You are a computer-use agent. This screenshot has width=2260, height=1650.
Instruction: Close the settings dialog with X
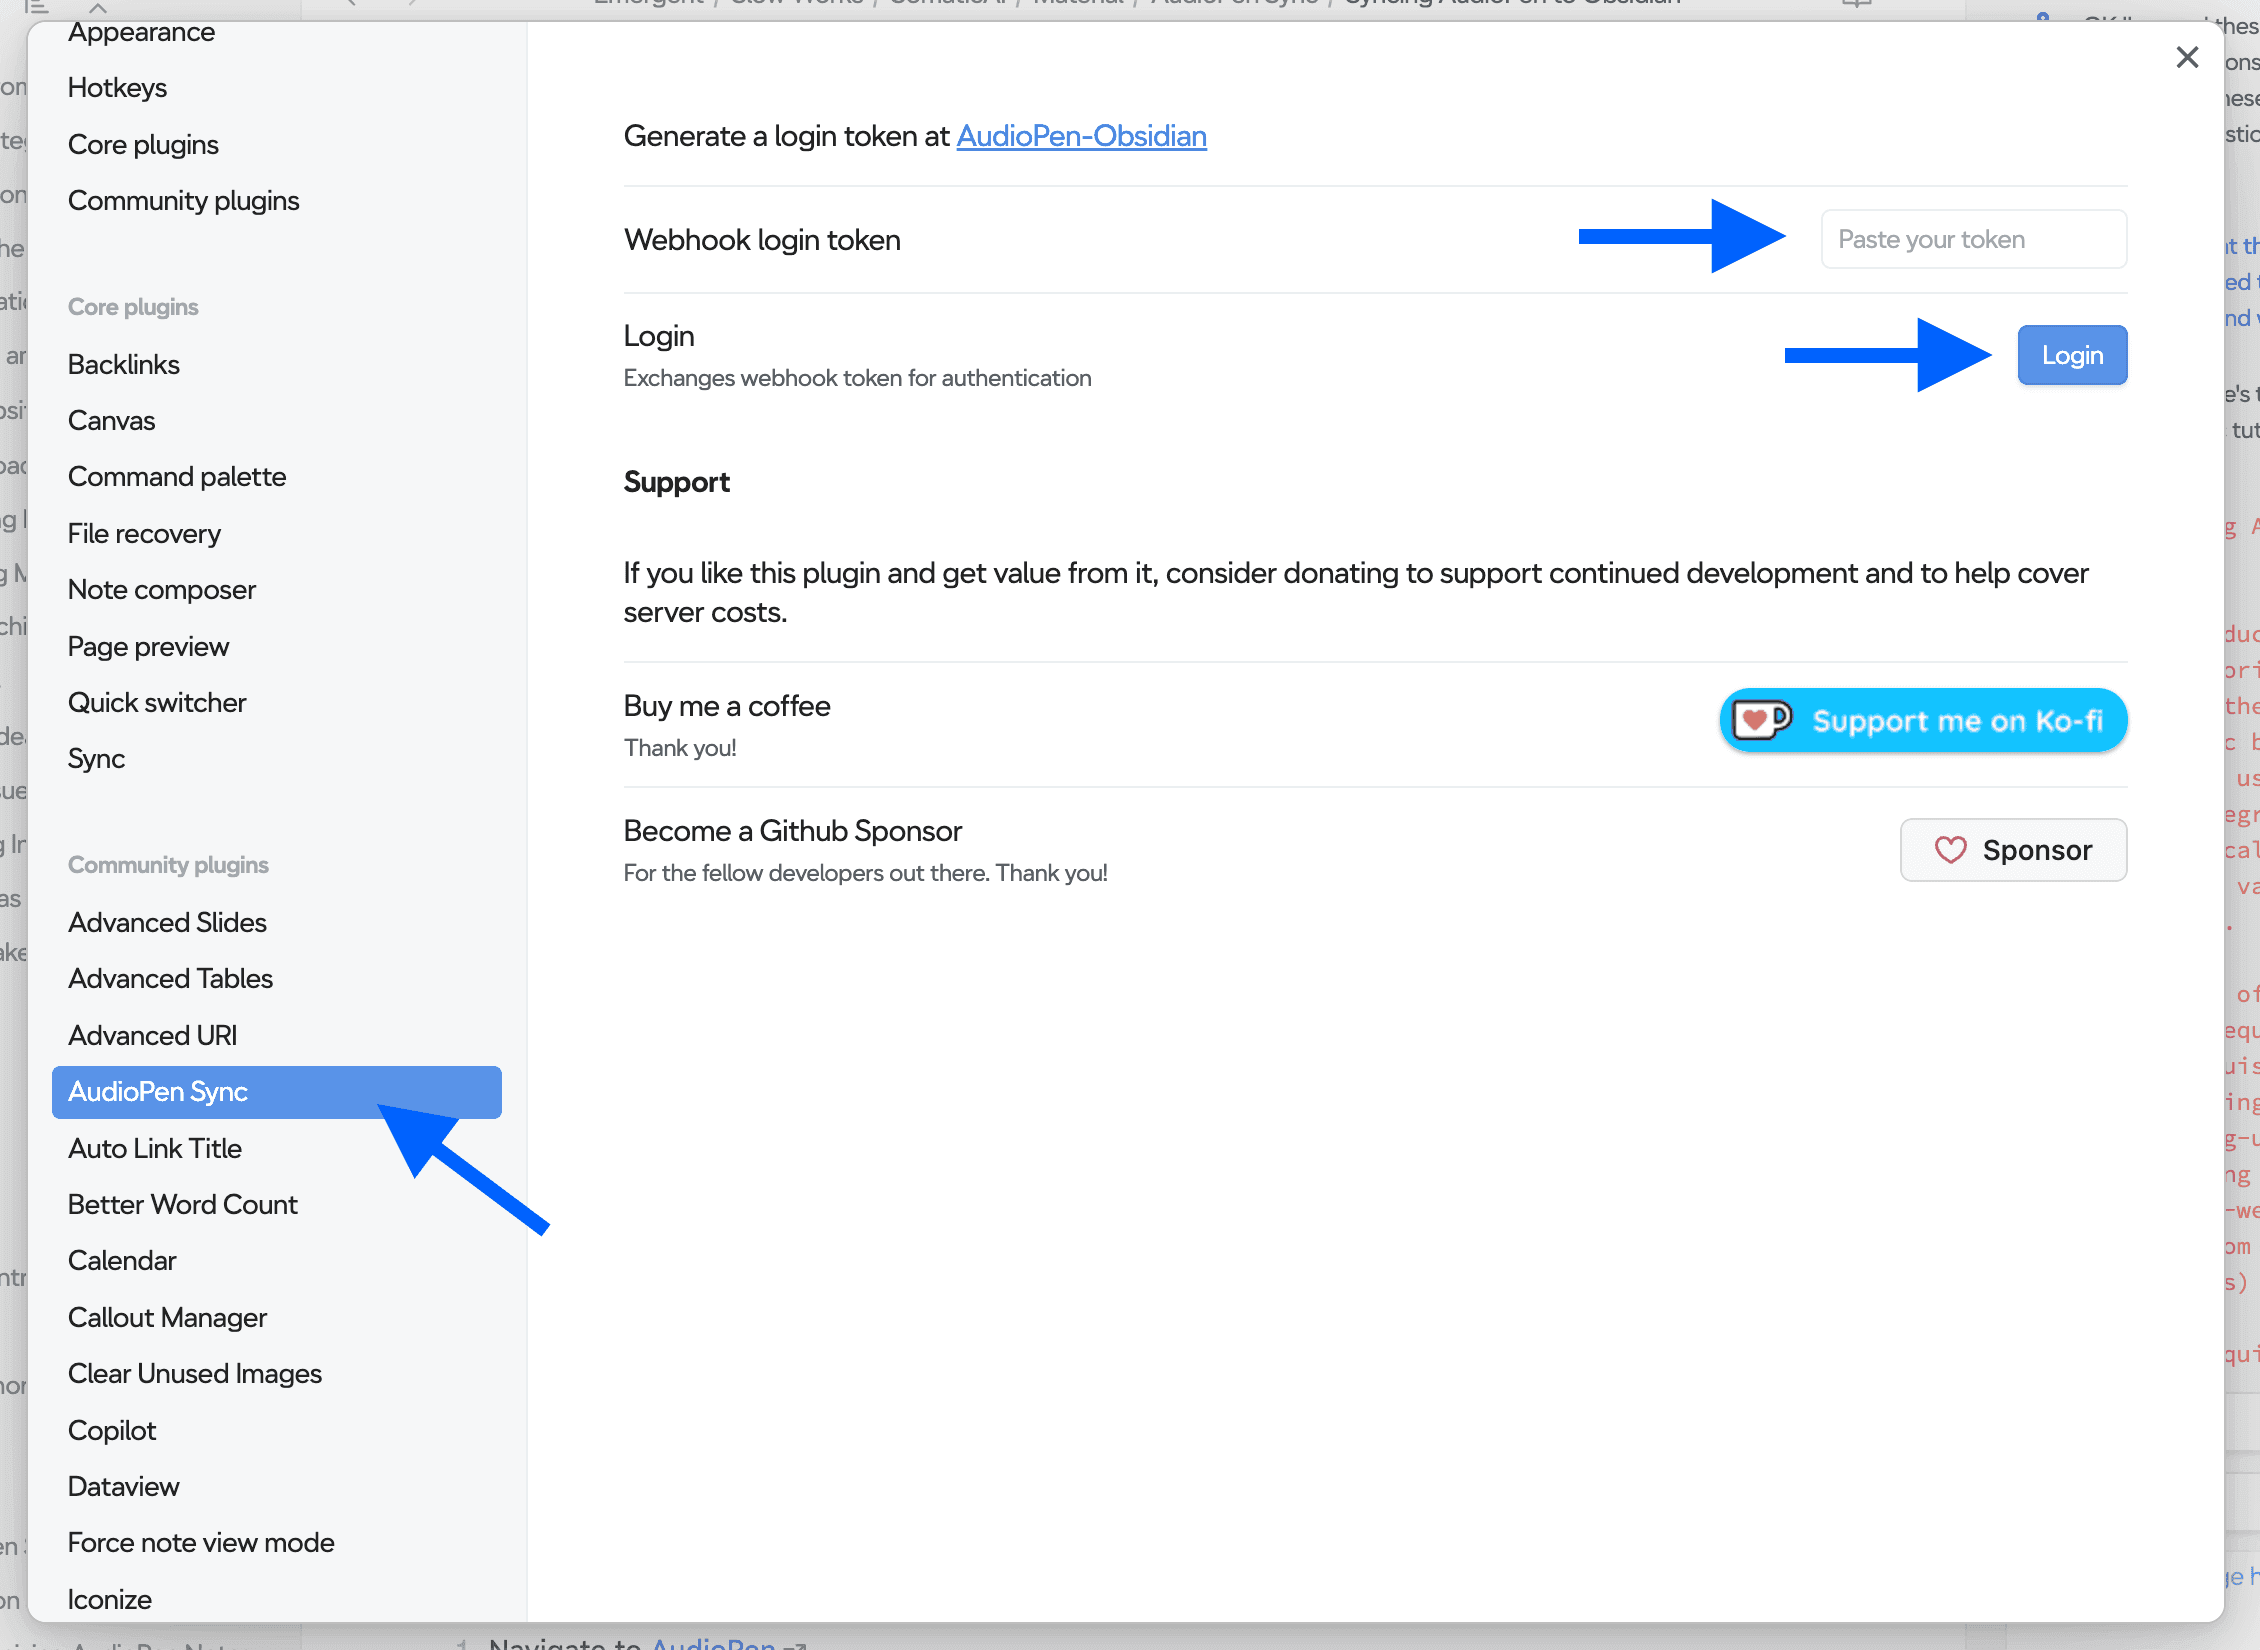(x=2187, y=57)
